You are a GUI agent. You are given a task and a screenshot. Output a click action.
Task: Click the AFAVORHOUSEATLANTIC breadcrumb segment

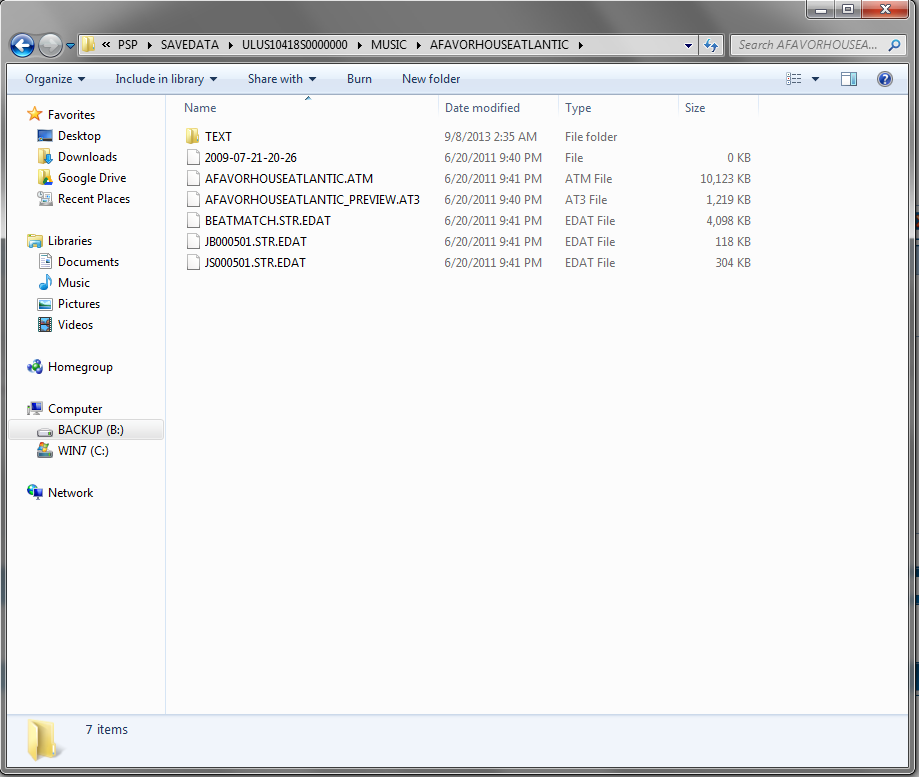[x=499, y=45]
